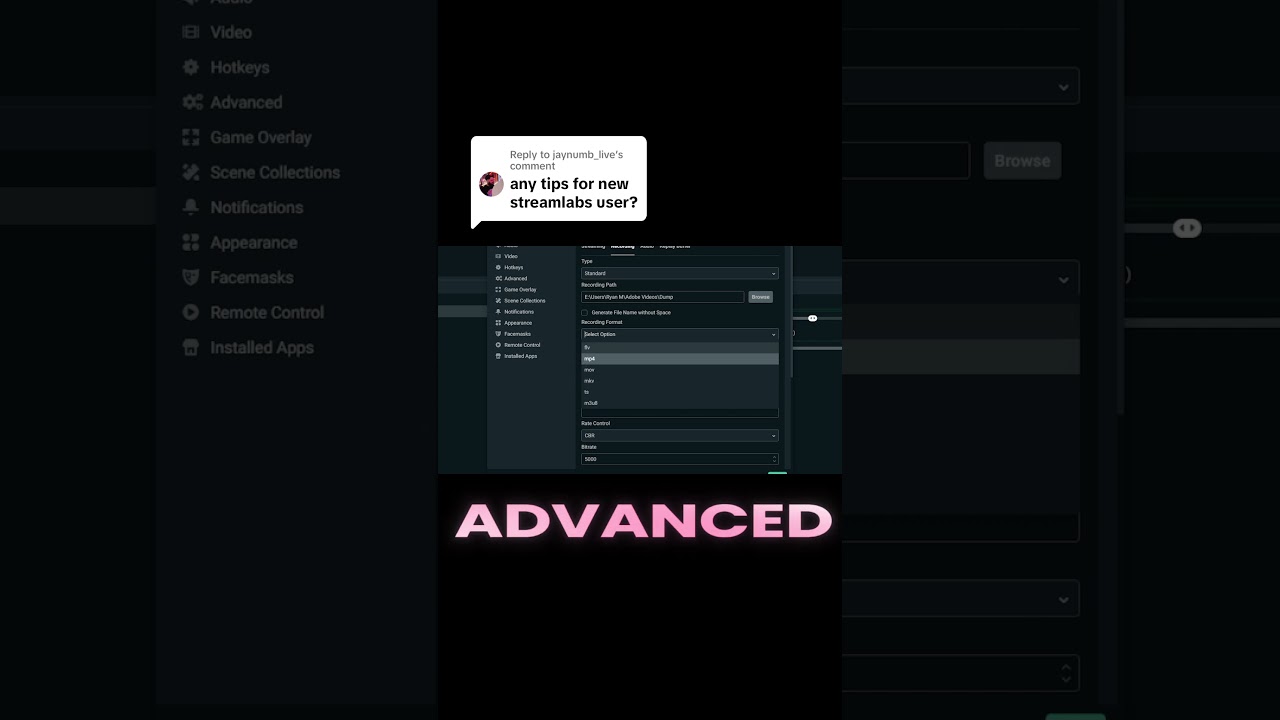Click the Game Overlay icon in the background sidebar
The width and height of the screenshot is (1280, 720).
(x=190, y=137)
